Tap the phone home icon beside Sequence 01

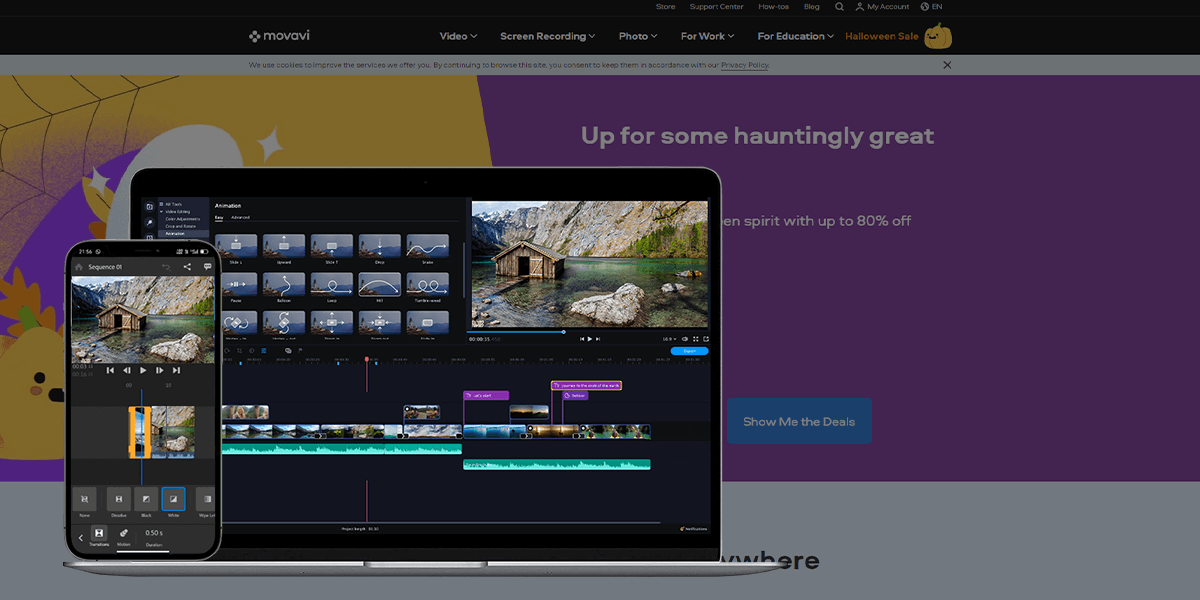coord(79,267)
